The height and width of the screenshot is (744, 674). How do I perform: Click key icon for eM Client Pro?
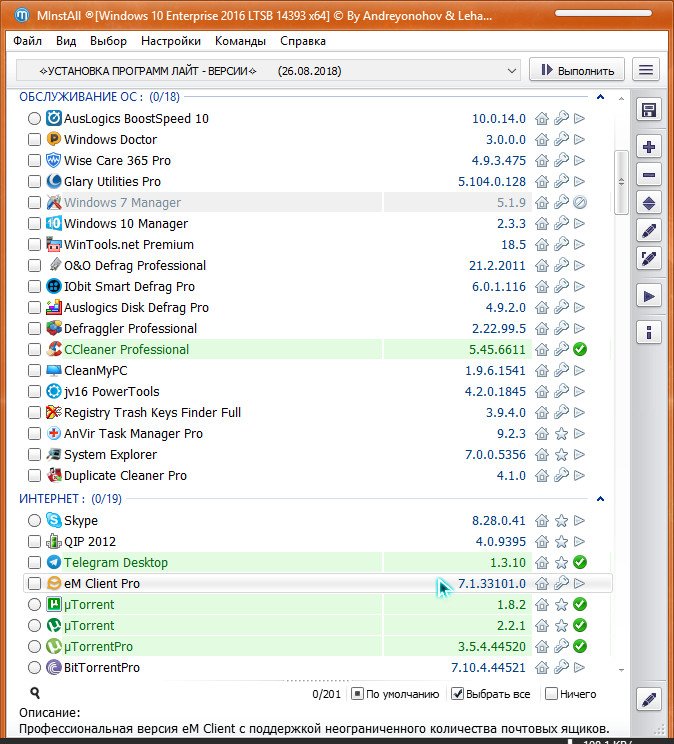(561, 583)
